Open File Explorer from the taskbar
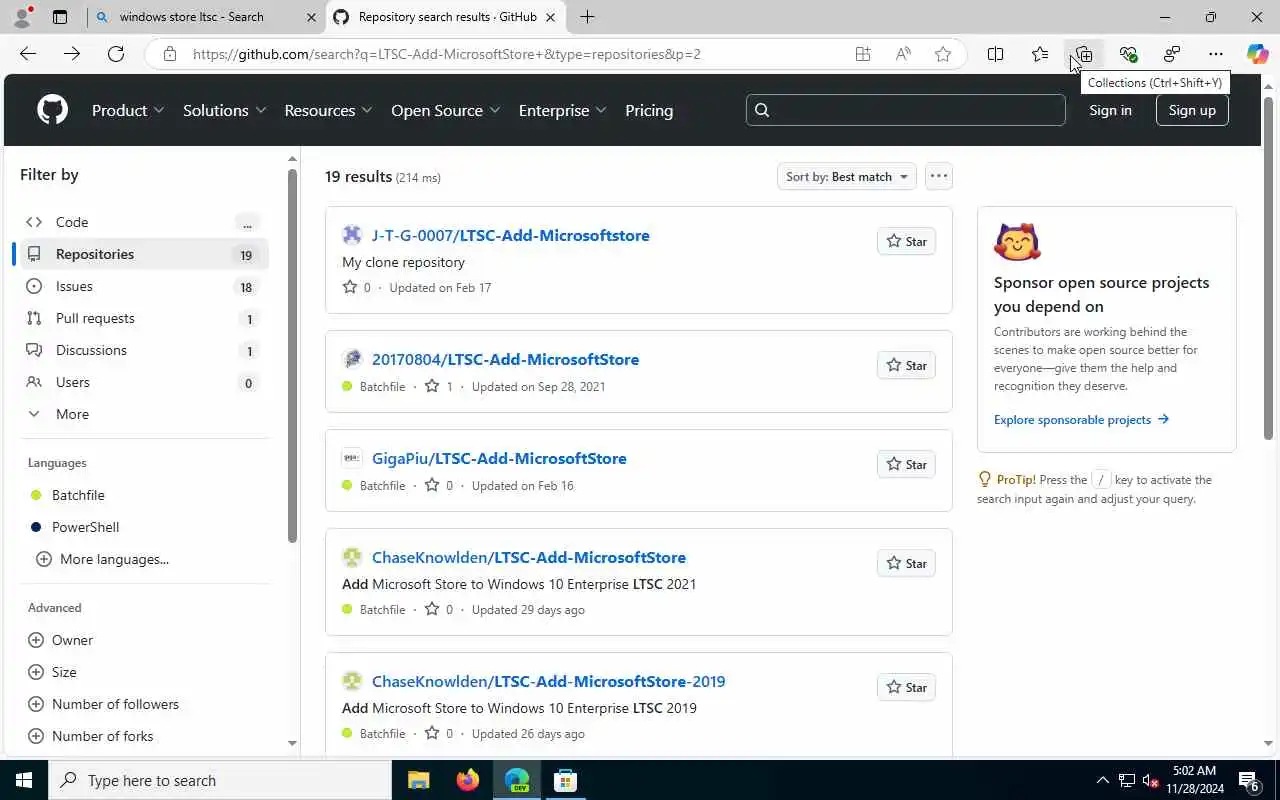This screenshot has width=1280, height=800. (418, 780)
